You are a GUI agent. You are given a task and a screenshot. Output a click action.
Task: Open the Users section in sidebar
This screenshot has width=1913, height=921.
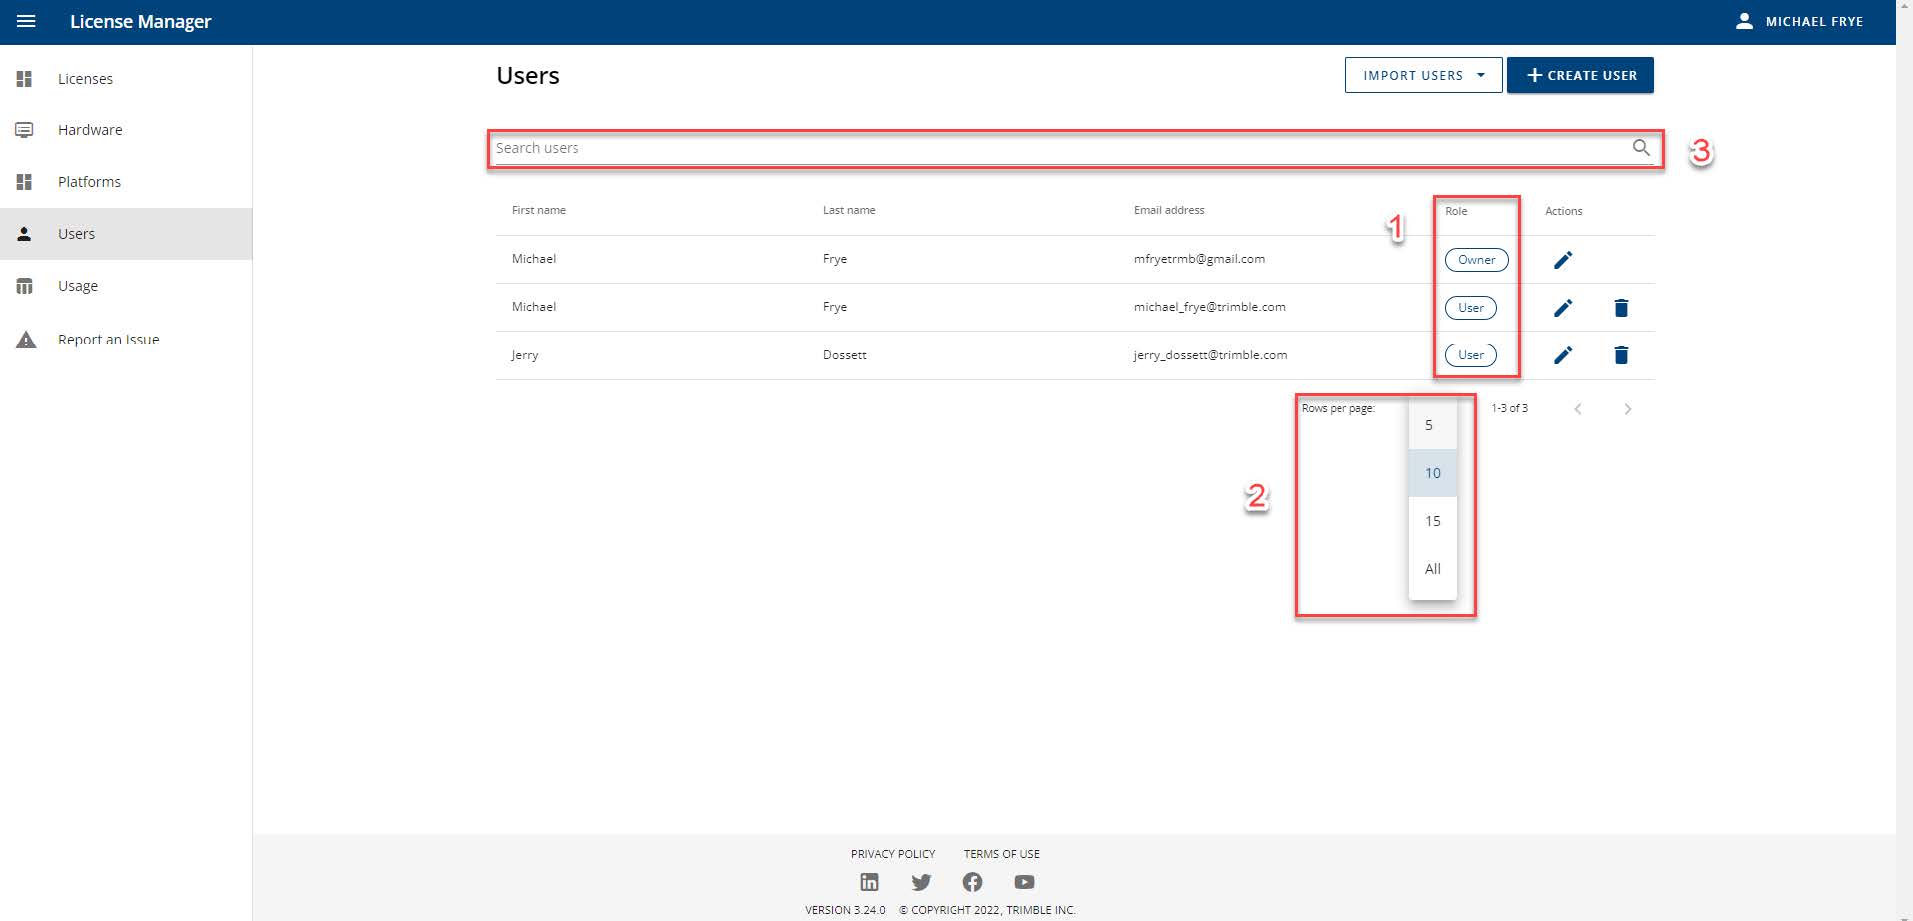click(x=77, y=233)
